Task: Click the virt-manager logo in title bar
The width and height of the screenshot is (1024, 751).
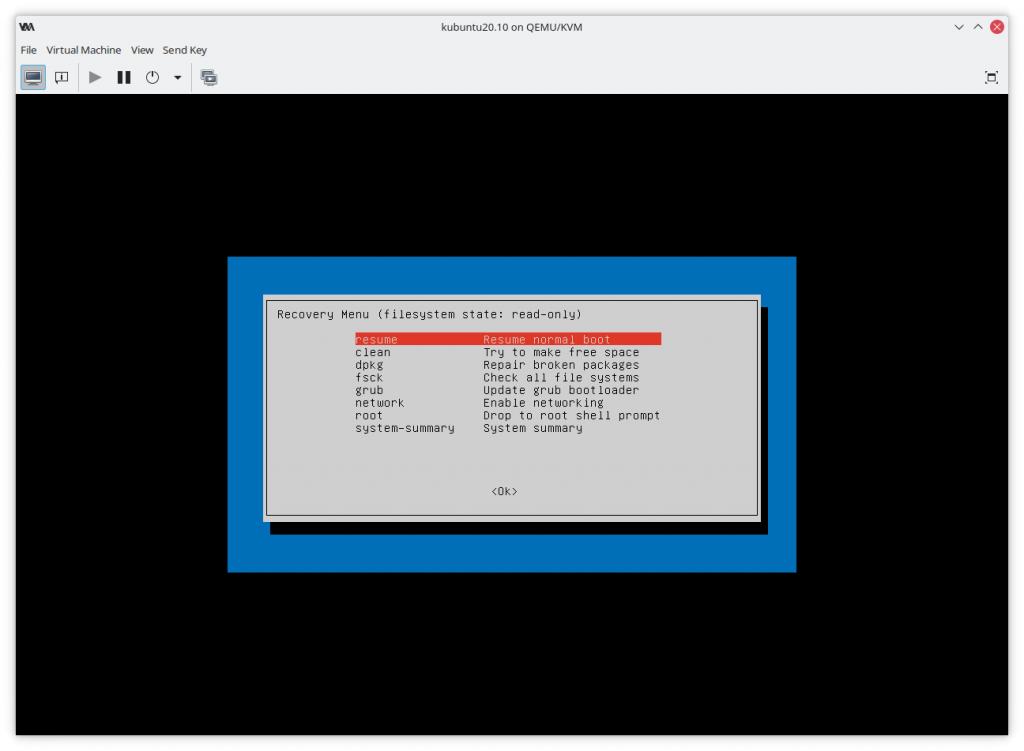Action: tap(27, 27)
